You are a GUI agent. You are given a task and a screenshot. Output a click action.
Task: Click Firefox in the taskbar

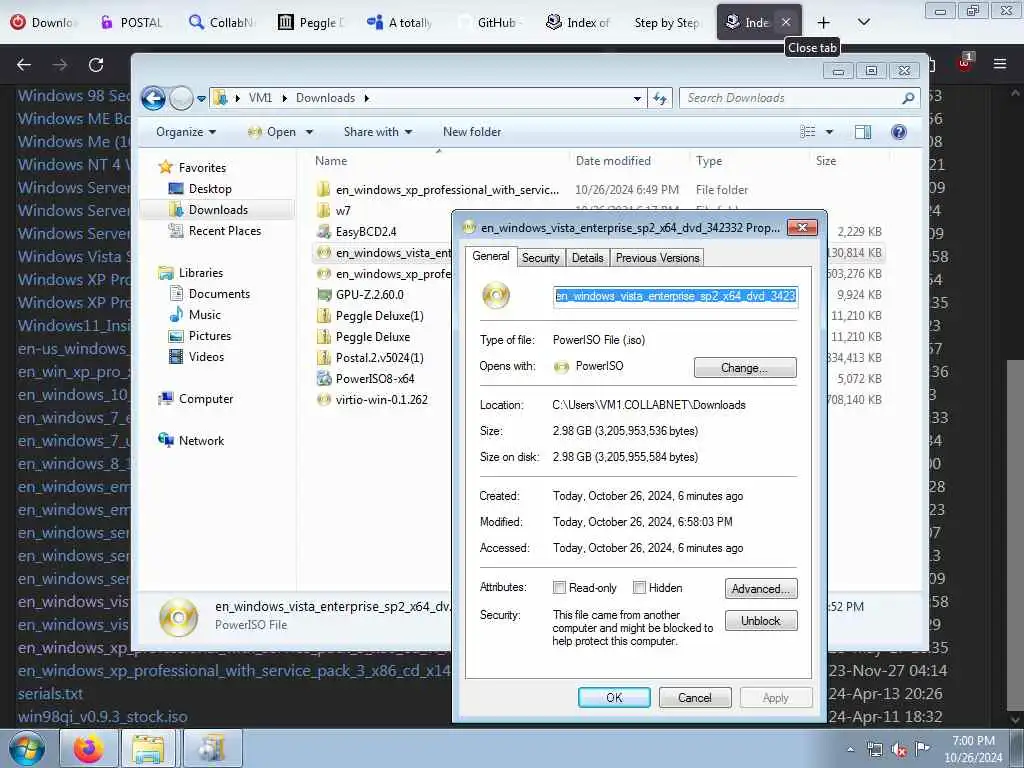click(x=88, y=748)
